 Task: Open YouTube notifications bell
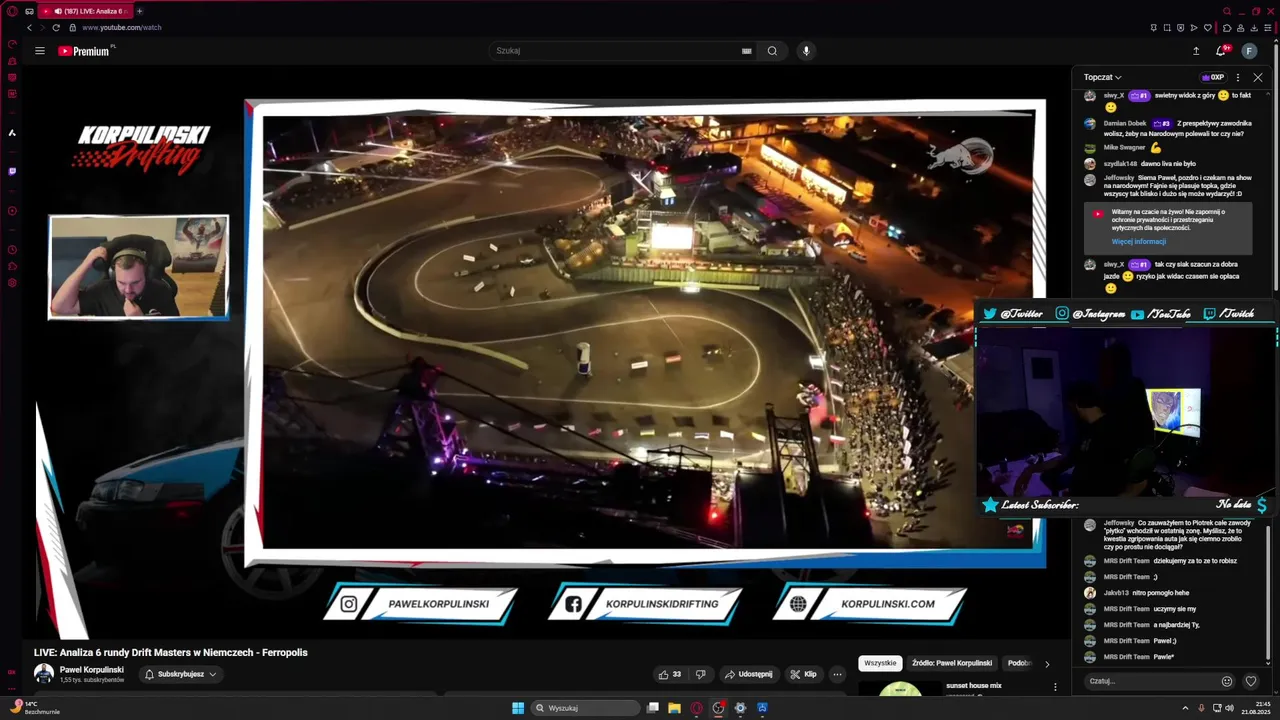tap(1221, 51)
